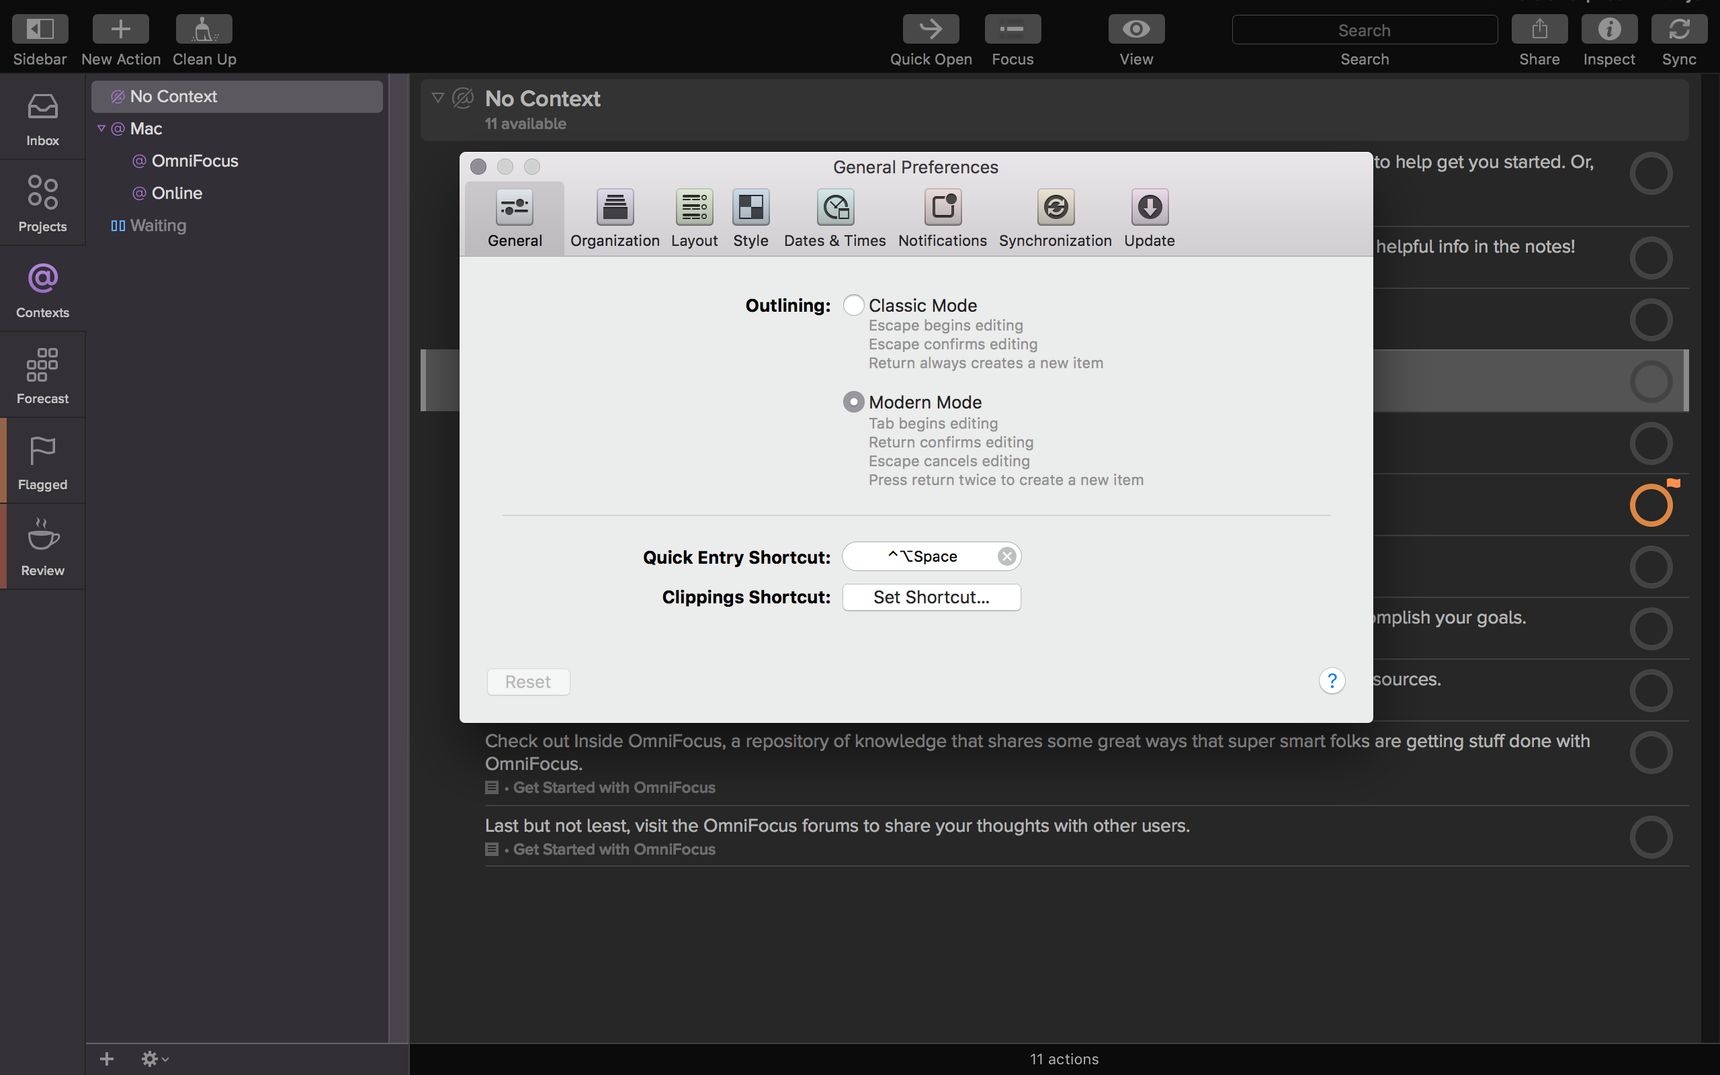This screenshot has height=1075, width=1720.
Task: Switch to Projects perspective
Action: click(x=42, y=204)
